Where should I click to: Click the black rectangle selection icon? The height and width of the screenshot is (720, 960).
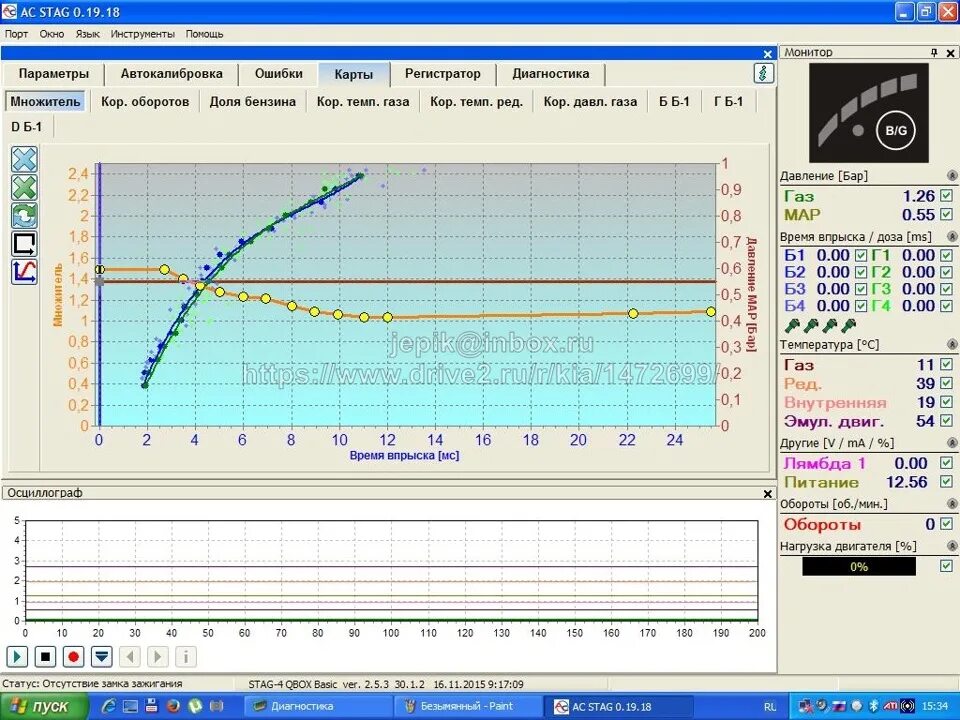24,244
